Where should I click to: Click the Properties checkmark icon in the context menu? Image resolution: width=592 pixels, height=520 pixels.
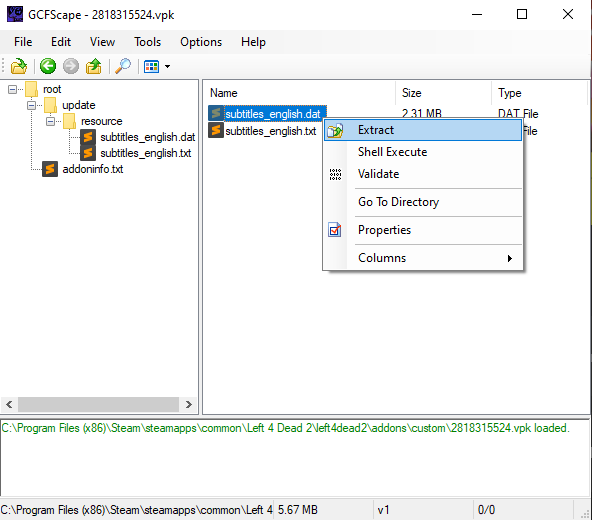point(335,230)
